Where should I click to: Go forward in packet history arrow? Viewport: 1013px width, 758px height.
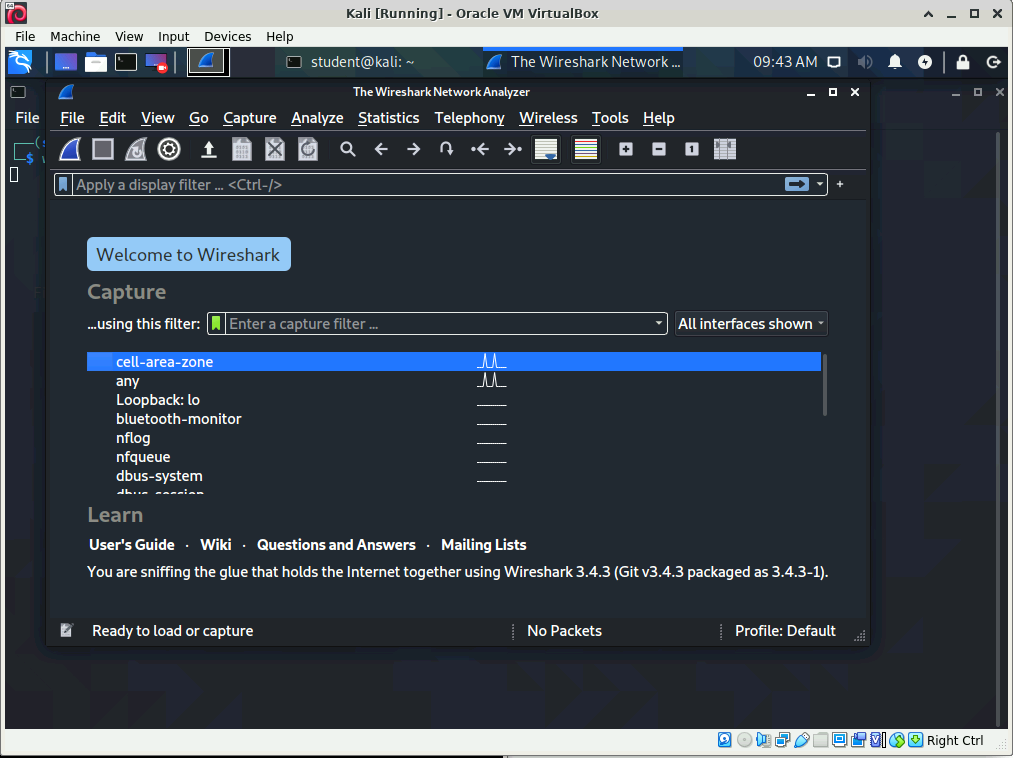(x=413, y=149)
